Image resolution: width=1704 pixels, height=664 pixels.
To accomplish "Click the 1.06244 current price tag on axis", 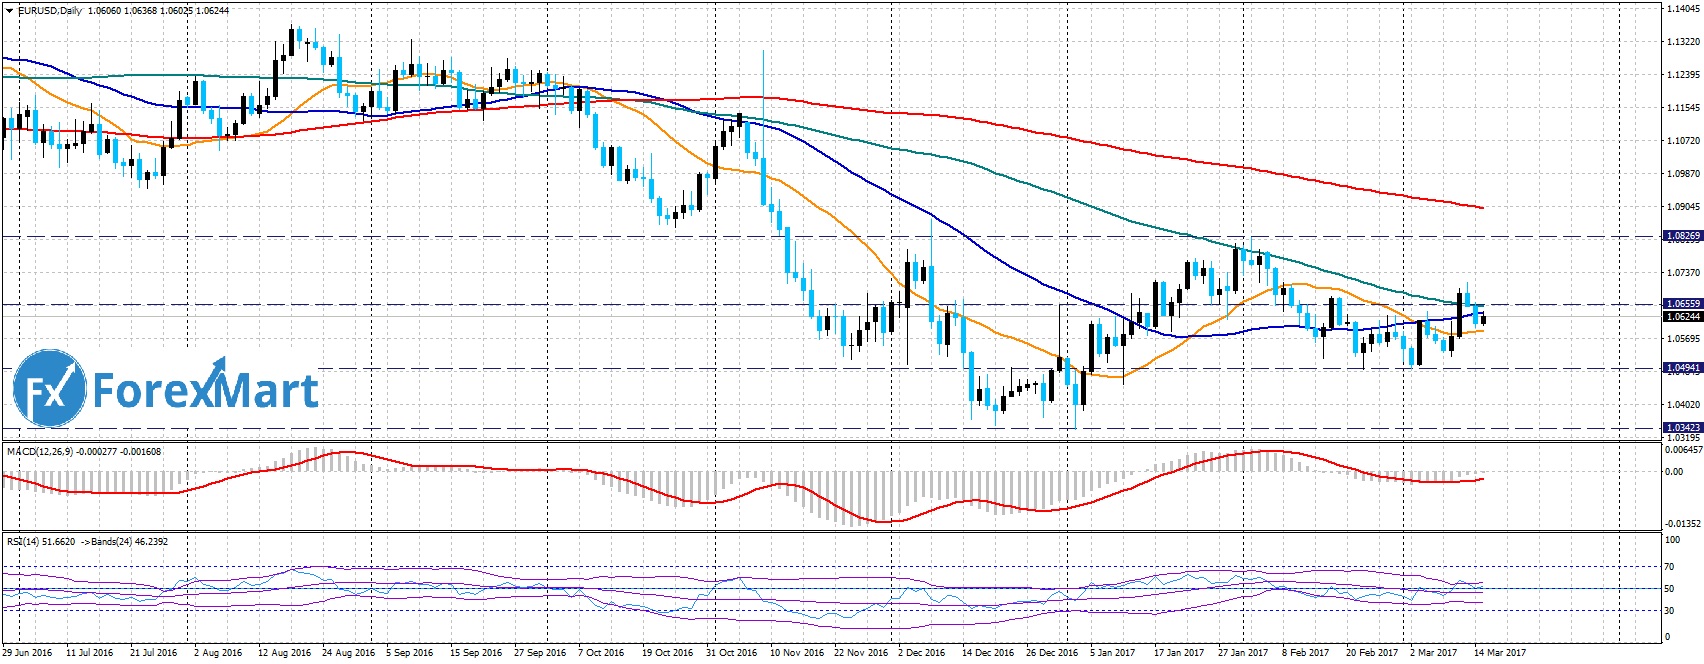I will [1682, 317].
